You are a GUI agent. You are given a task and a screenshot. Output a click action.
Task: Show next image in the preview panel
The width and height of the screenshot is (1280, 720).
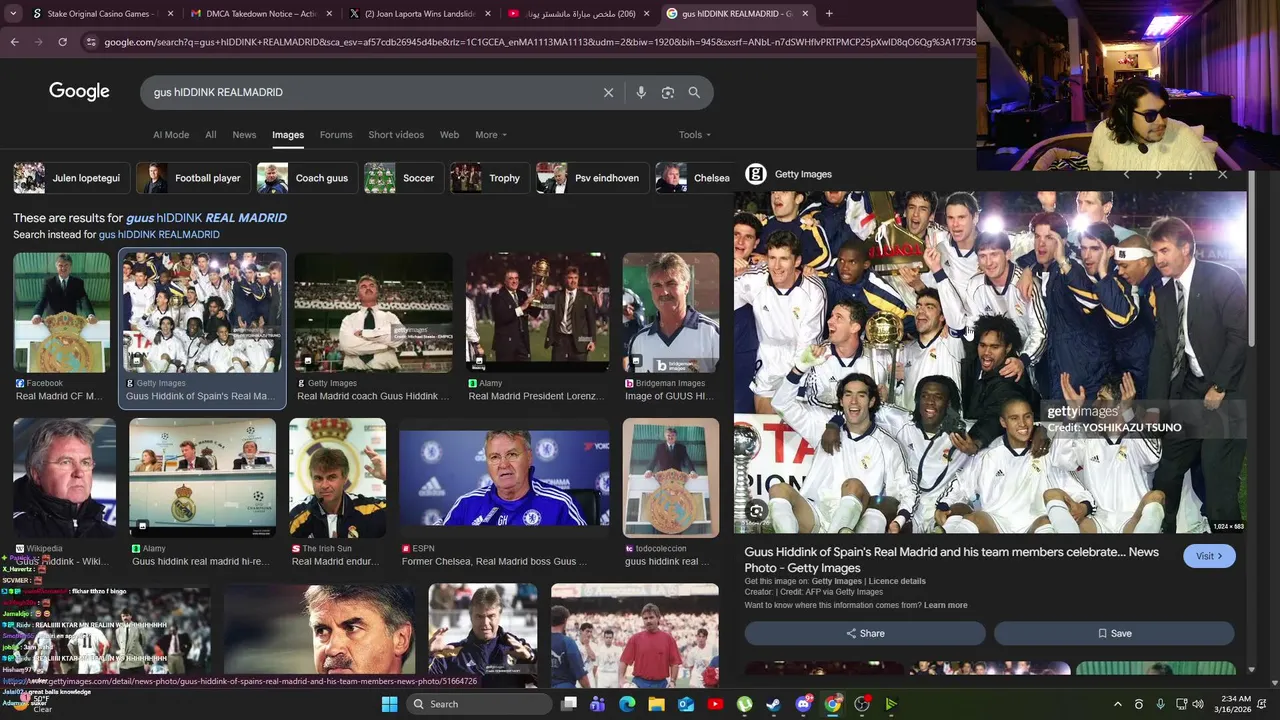click(1158, 174)
